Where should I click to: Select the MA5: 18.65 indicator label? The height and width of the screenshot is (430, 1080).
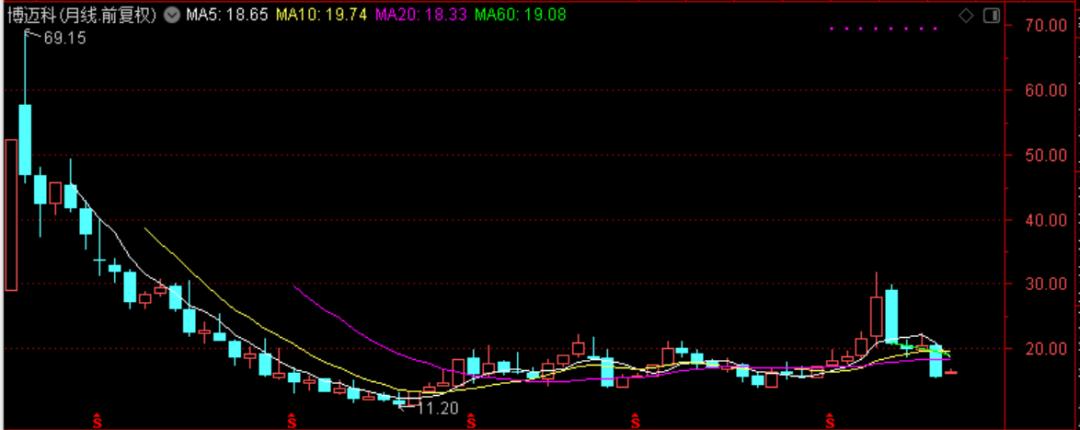pyautogui.click(x=227, y=14)
